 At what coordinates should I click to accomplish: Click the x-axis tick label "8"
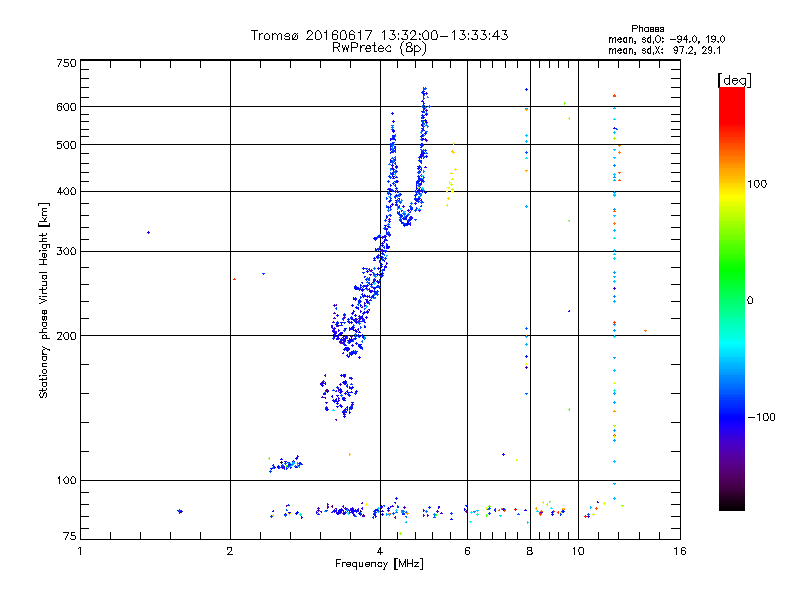[x=530, y=551]
